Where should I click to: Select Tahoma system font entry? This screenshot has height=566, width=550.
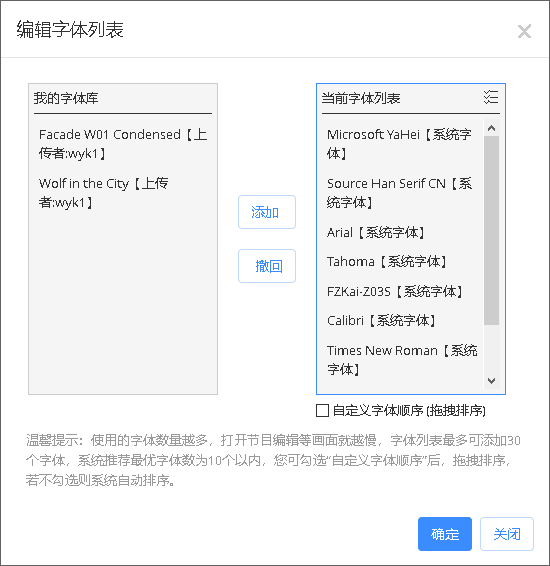(402, 262)
